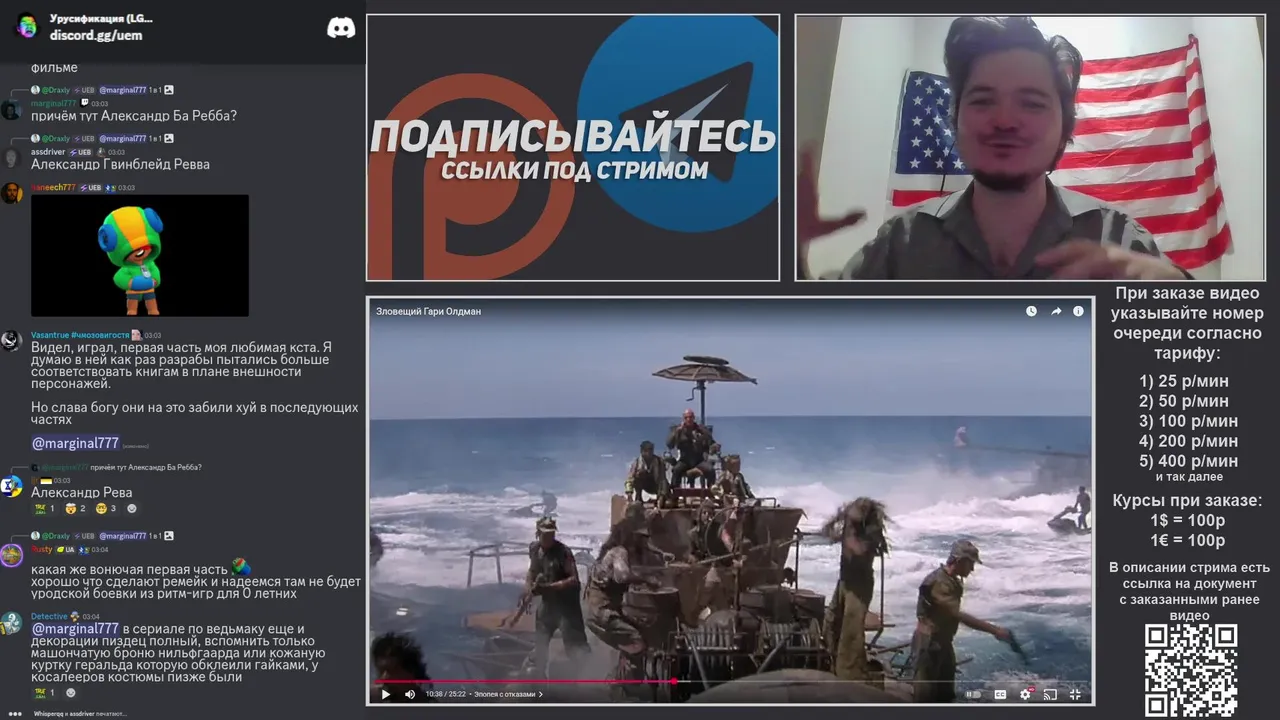Click the message "Александр Гвинблейд Ревва"
The image size is (1280, 720).
(x=120, y=164)
